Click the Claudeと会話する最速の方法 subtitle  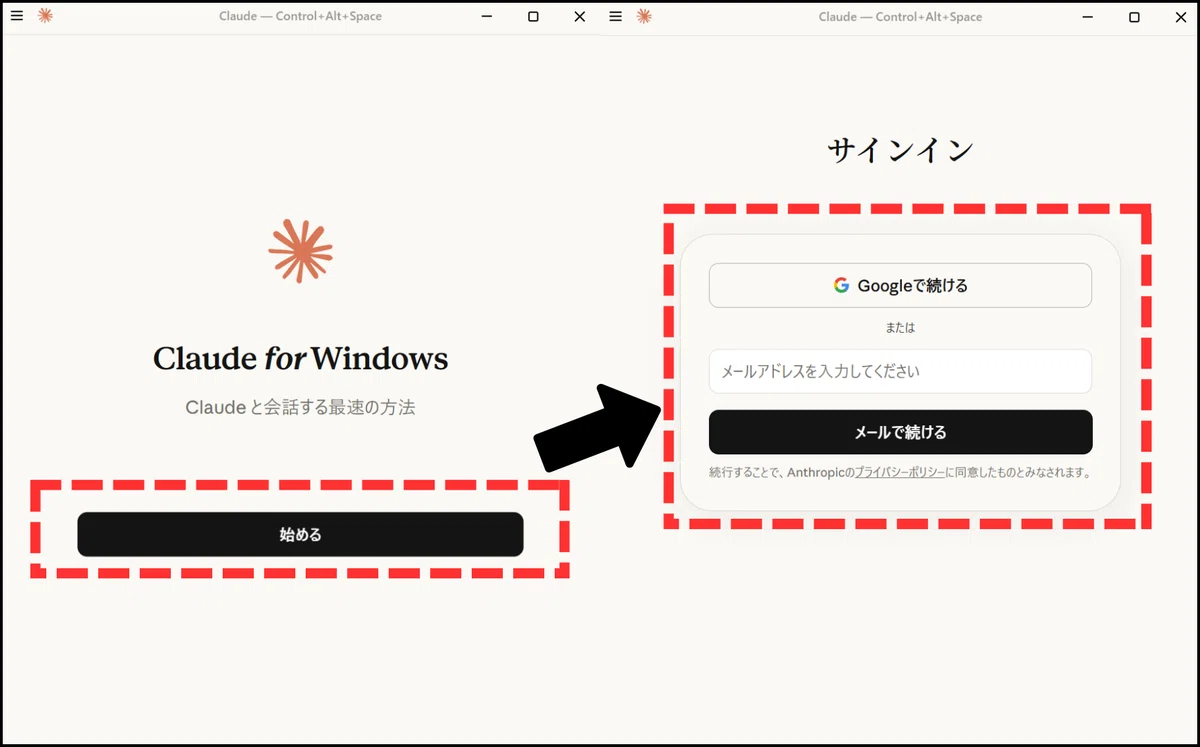tap(300, 407)
